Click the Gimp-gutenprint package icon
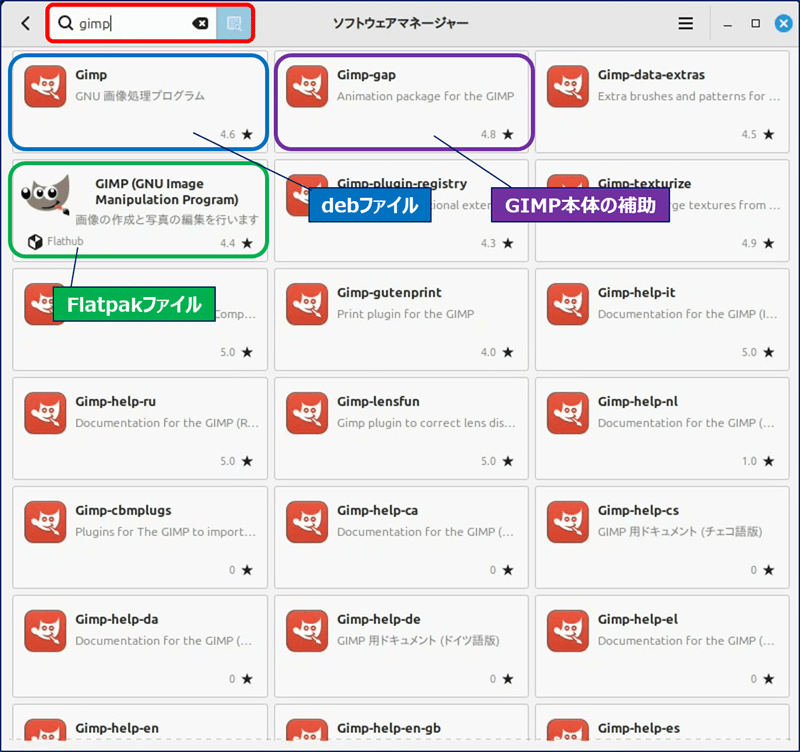This screenshot has height=752, width=800. [307, 304]
